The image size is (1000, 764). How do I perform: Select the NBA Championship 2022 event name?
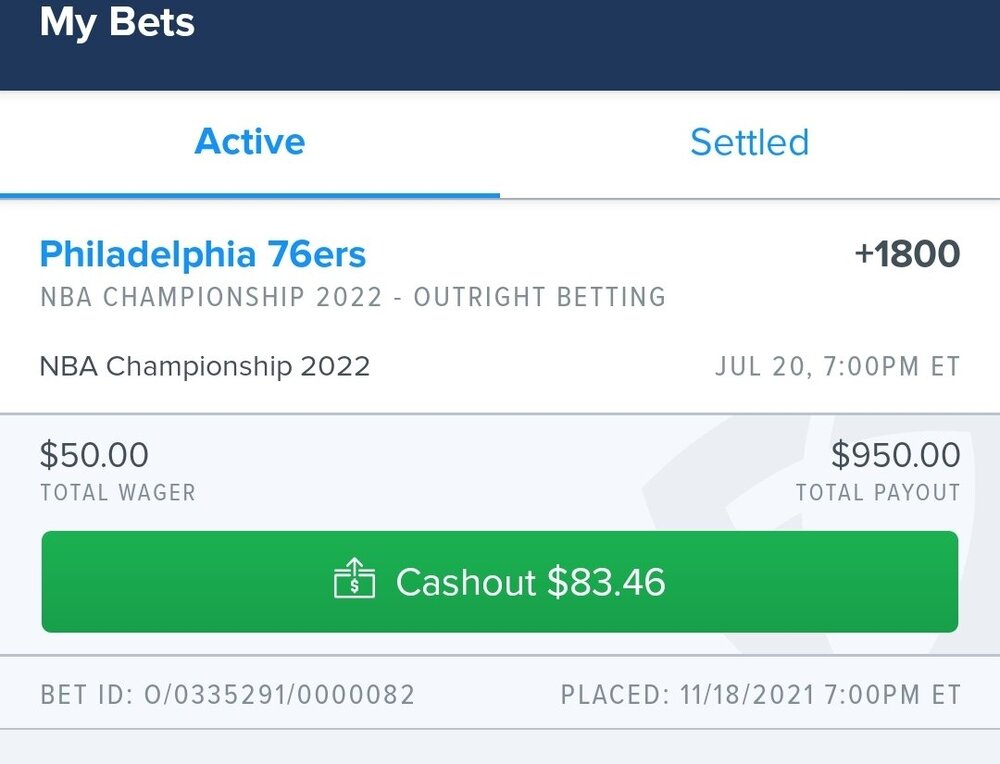204,366
